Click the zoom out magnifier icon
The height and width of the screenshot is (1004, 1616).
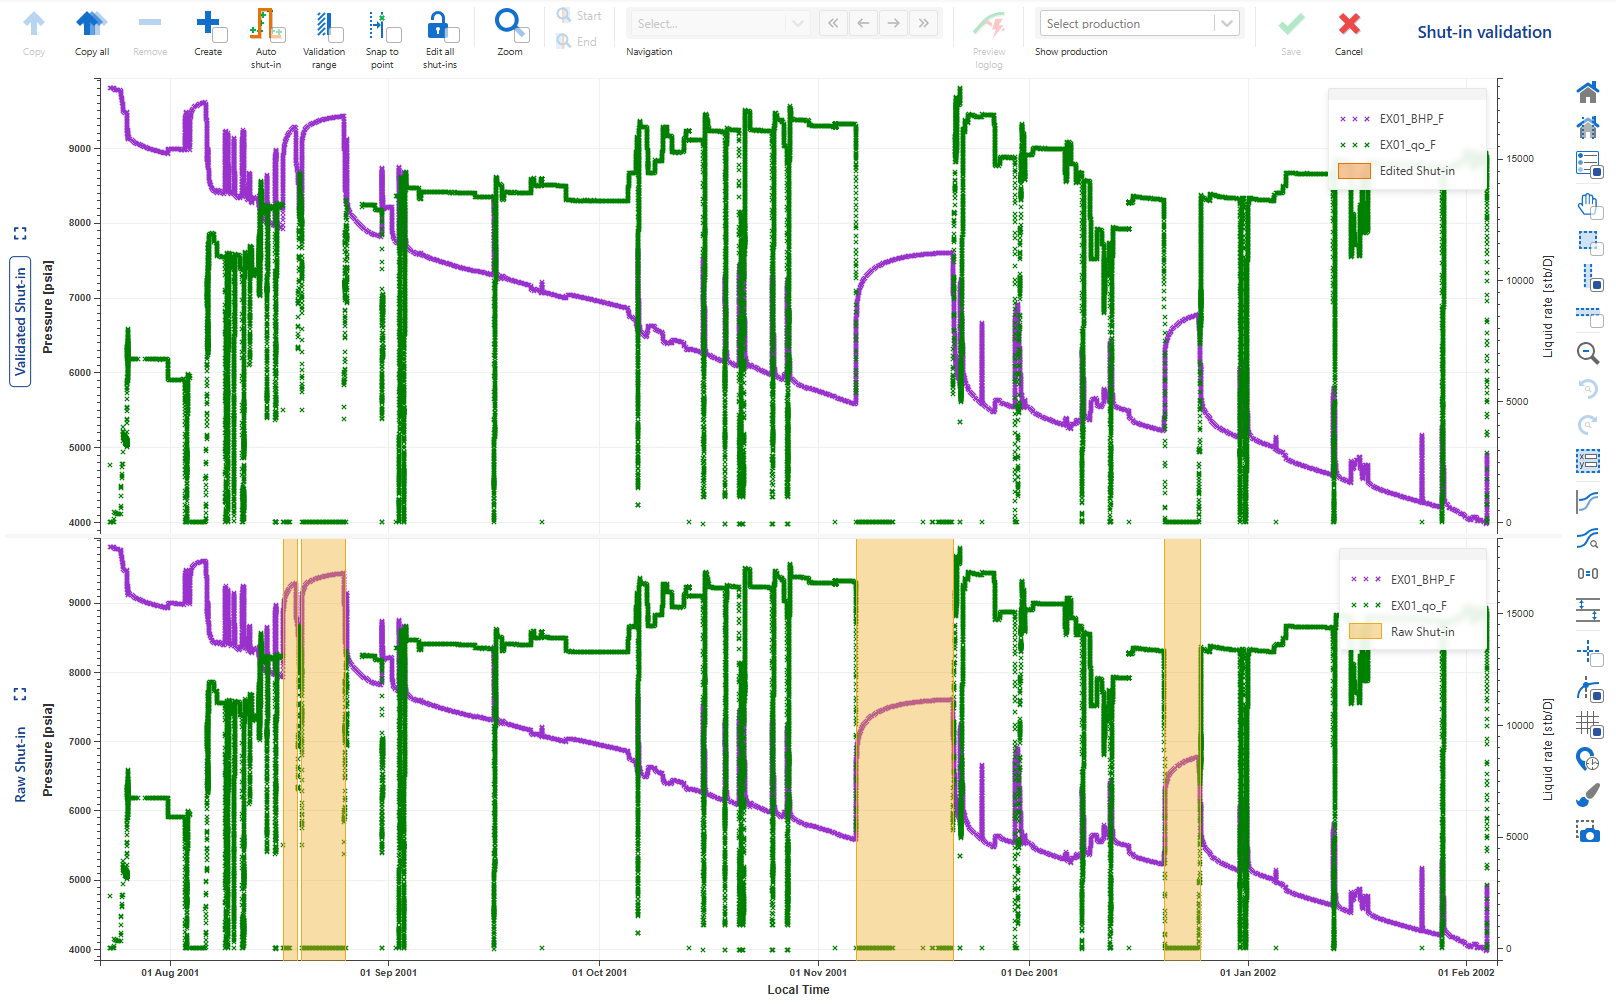tap(1587, 353)
